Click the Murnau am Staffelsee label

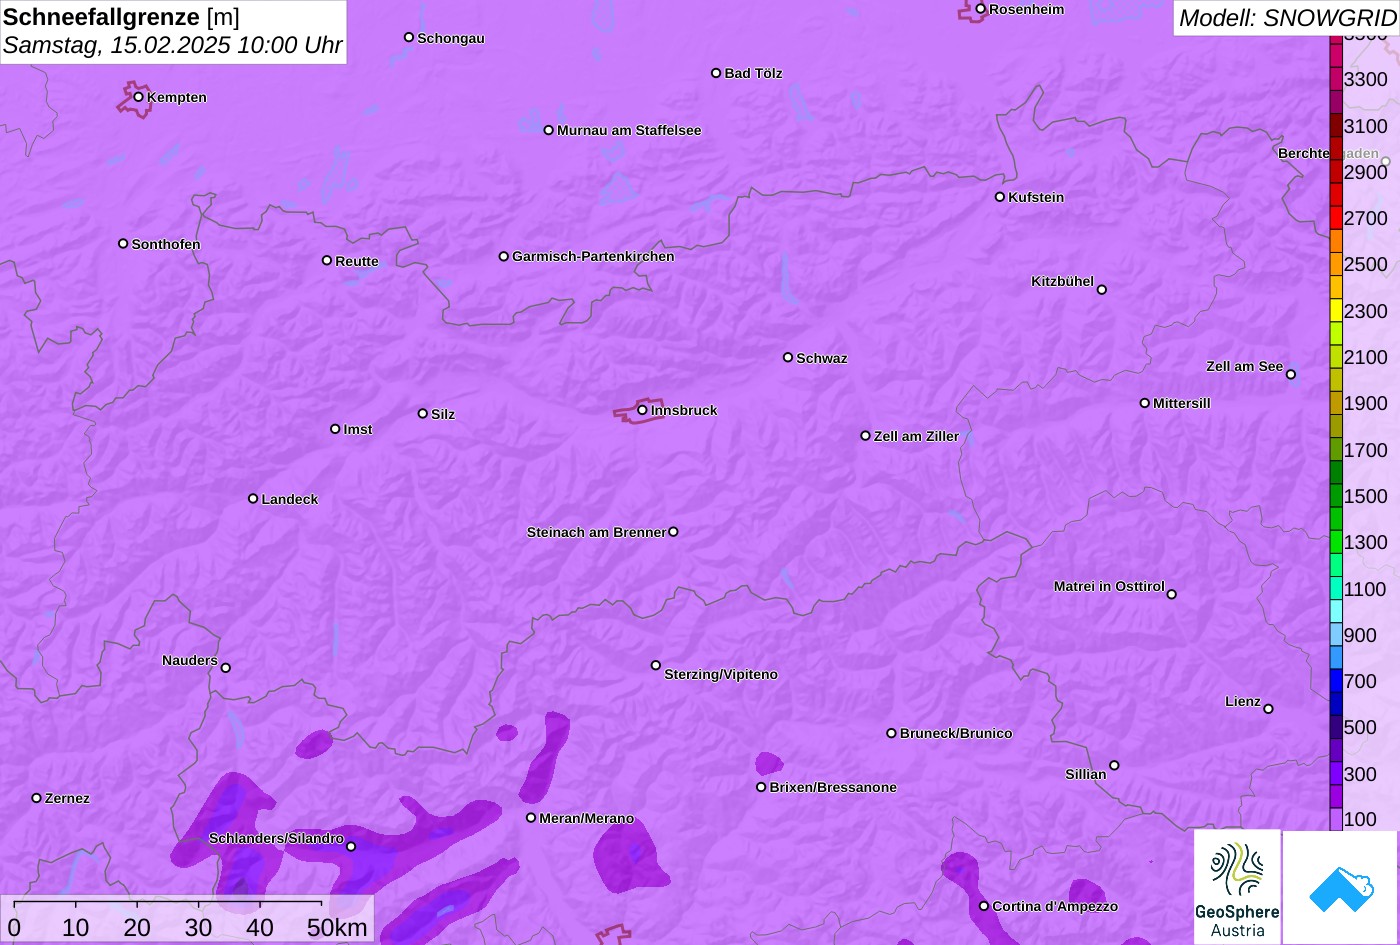(629, 130)
